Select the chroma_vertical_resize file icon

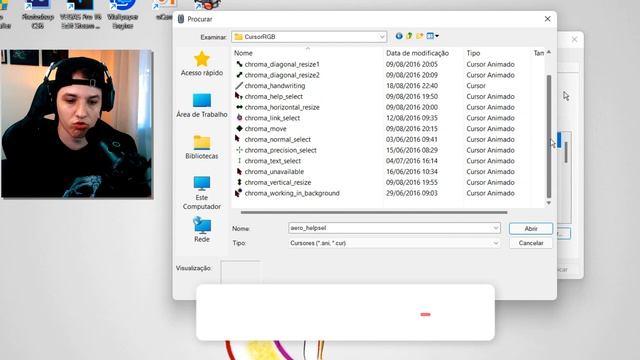pyautogui.click(x=239, y=182)
